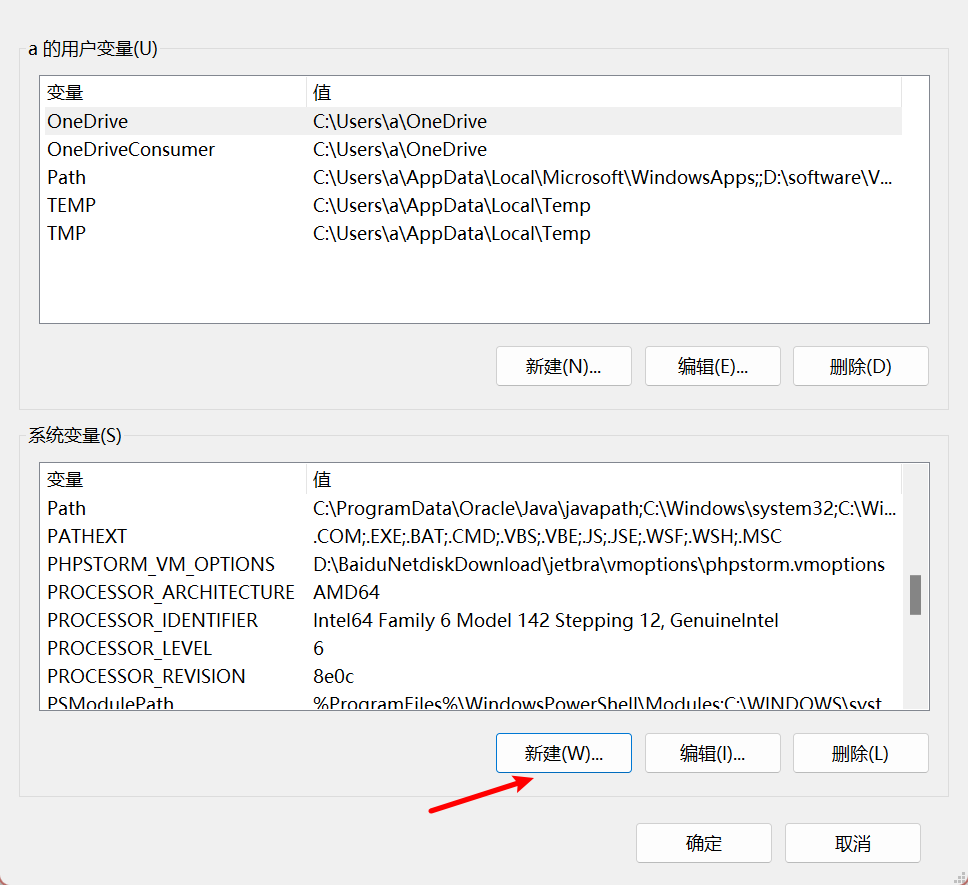Click 编辑(E)... button for user variables
This screenshot has height=885, width=968.
coord(712,366)
